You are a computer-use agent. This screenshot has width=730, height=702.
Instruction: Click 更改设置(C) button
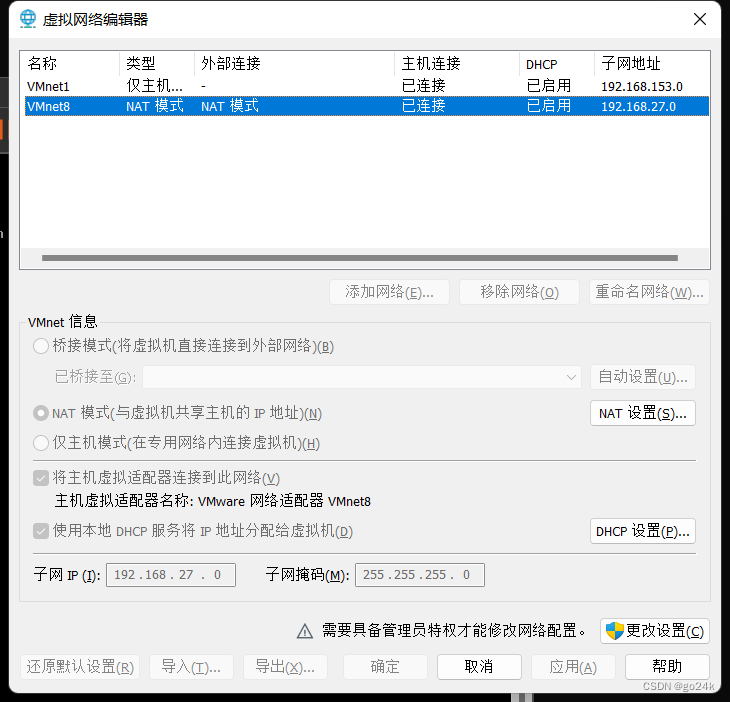coord(655,631)
